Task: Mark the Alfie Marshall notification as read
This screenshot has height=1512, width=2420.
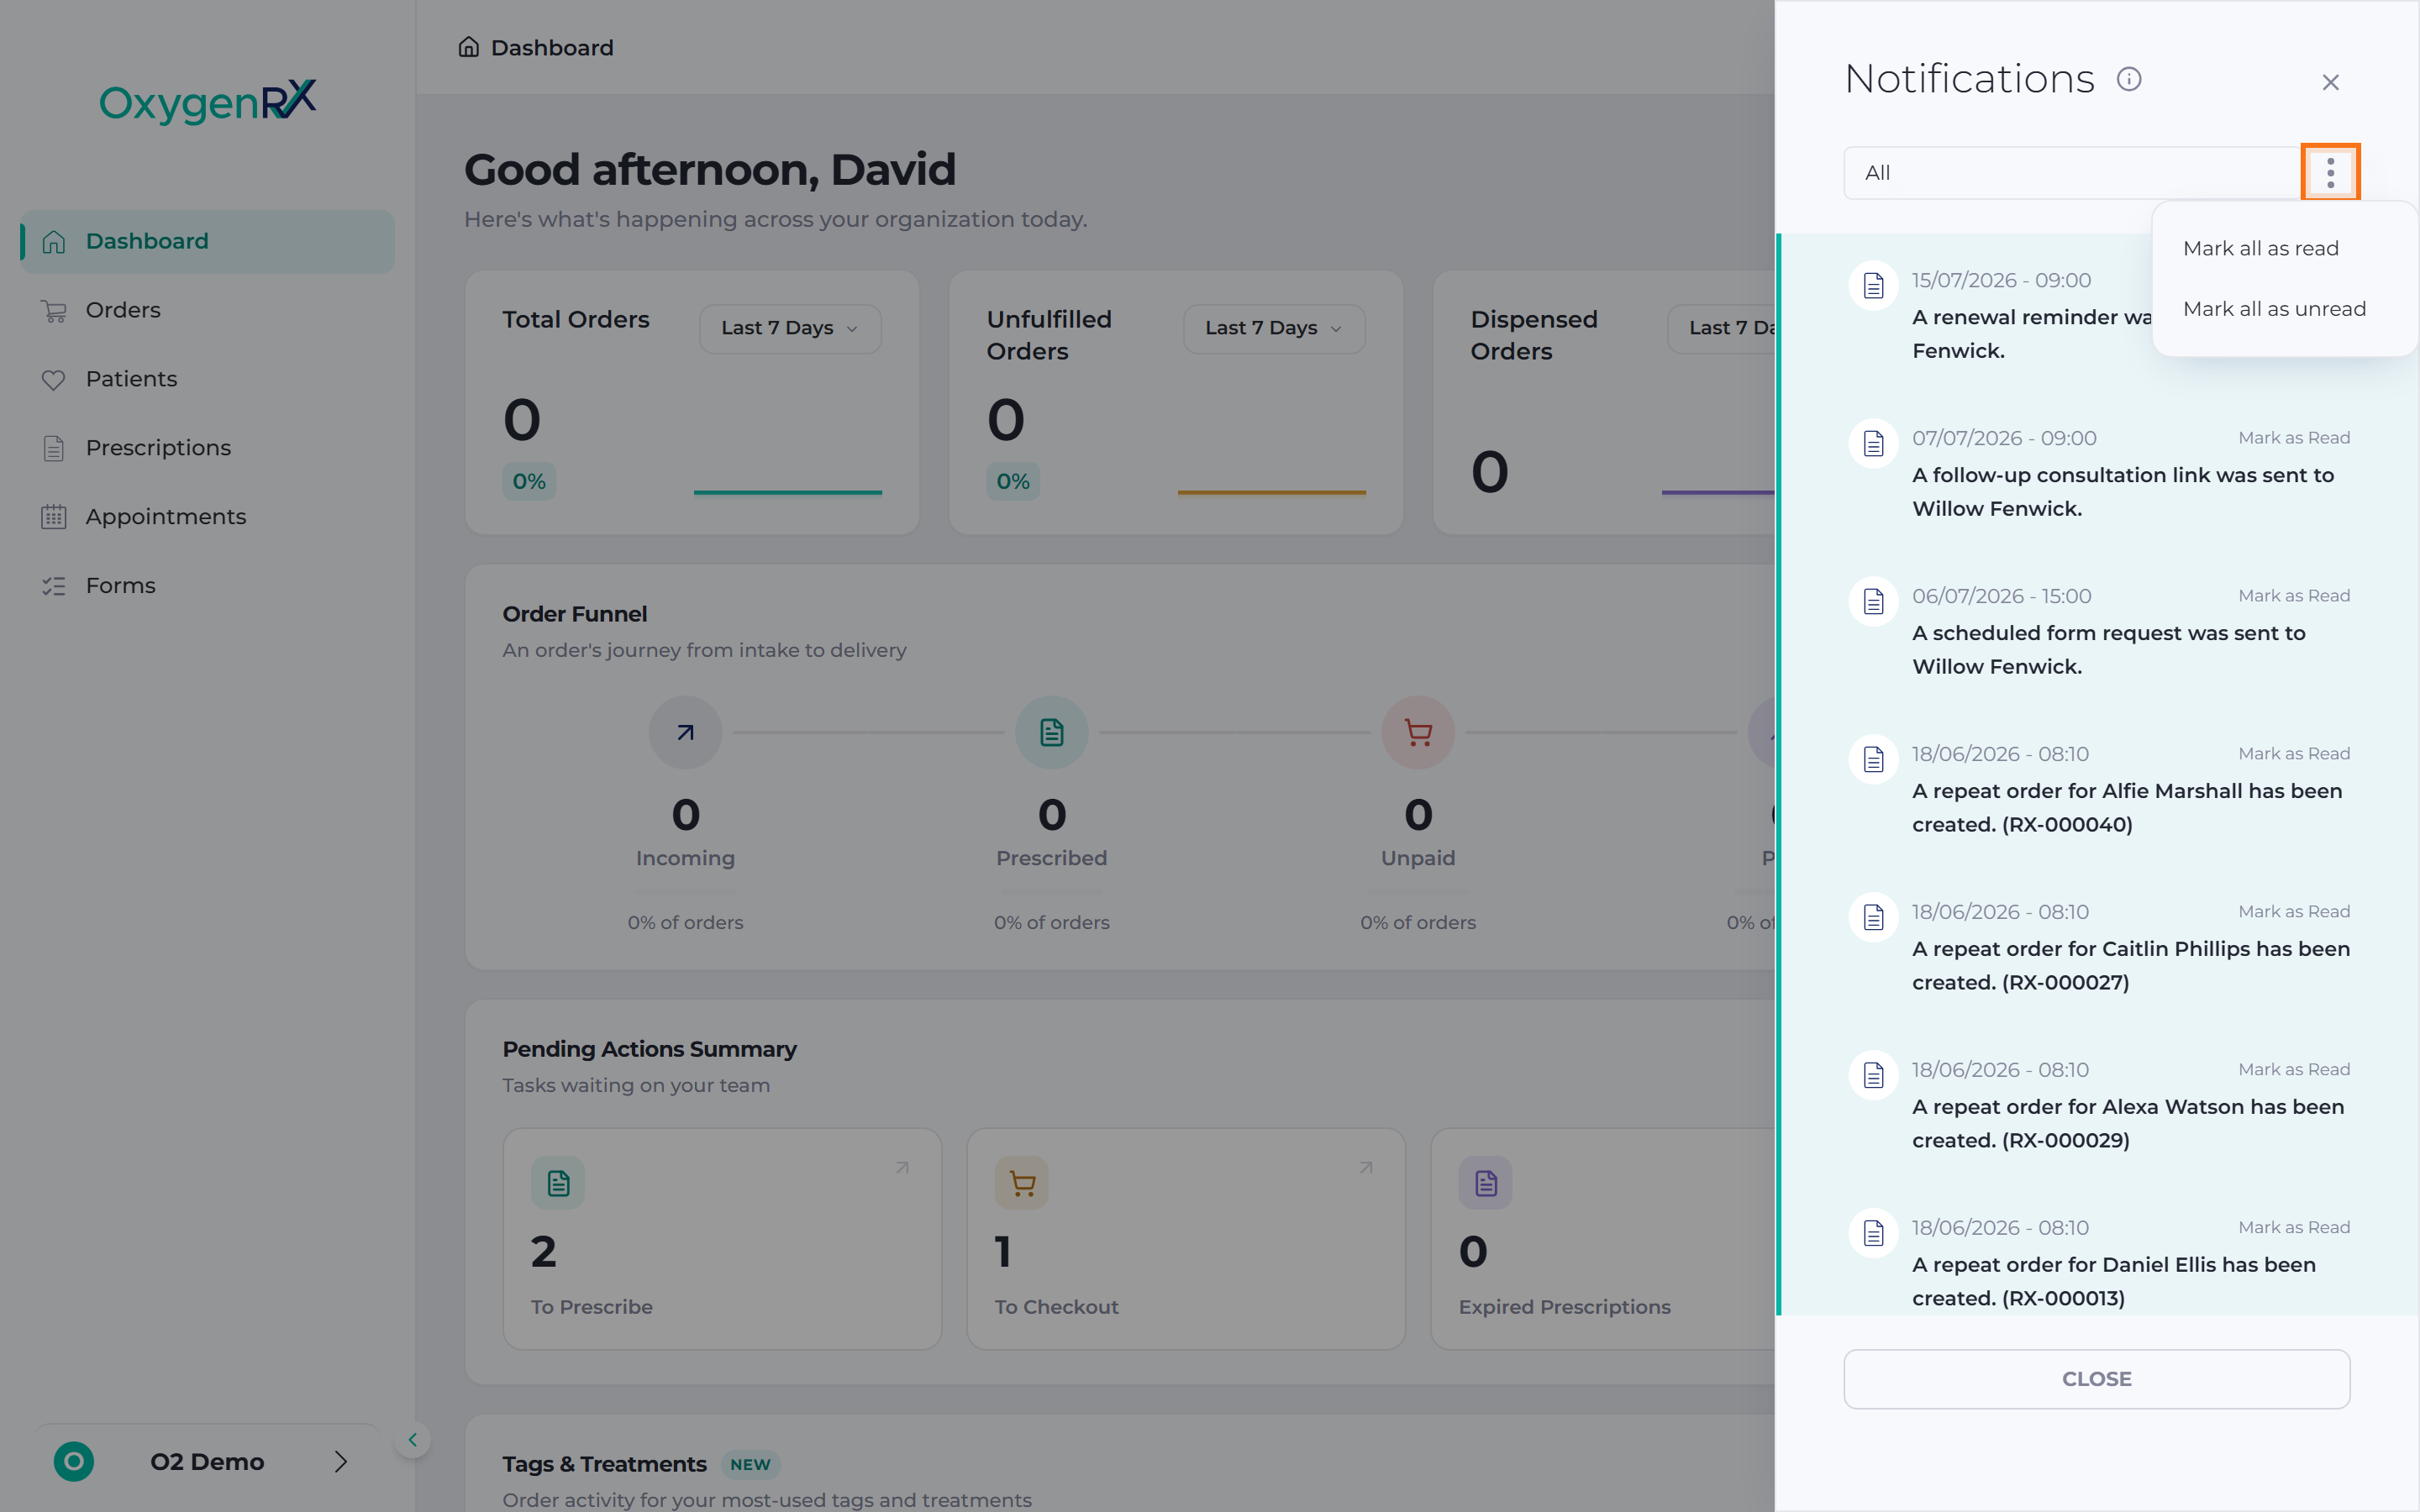Action: click(2294, 754)
